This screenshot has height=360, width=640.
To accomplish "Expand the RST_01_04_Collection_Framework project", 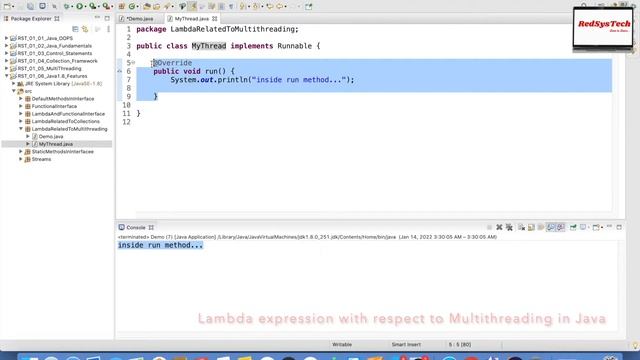I will tap(7, 61).
